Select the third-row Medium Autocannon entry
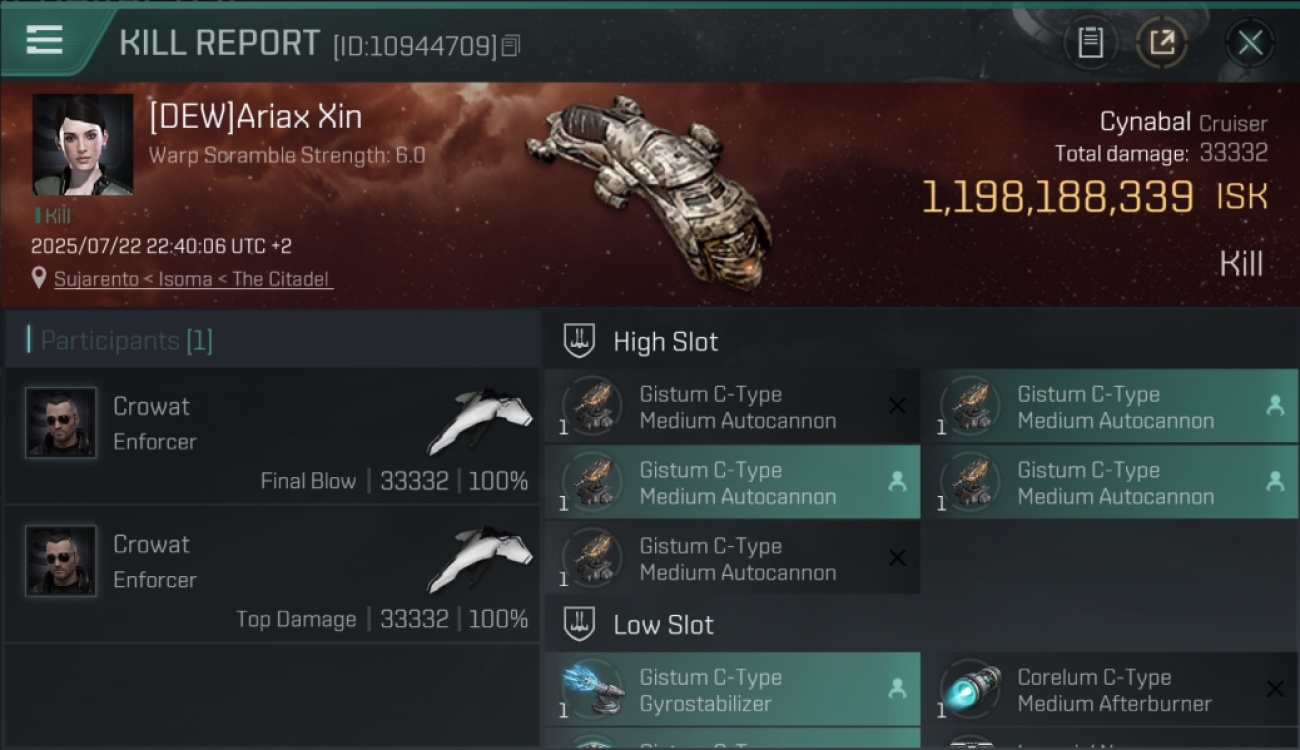 point(732,558)
